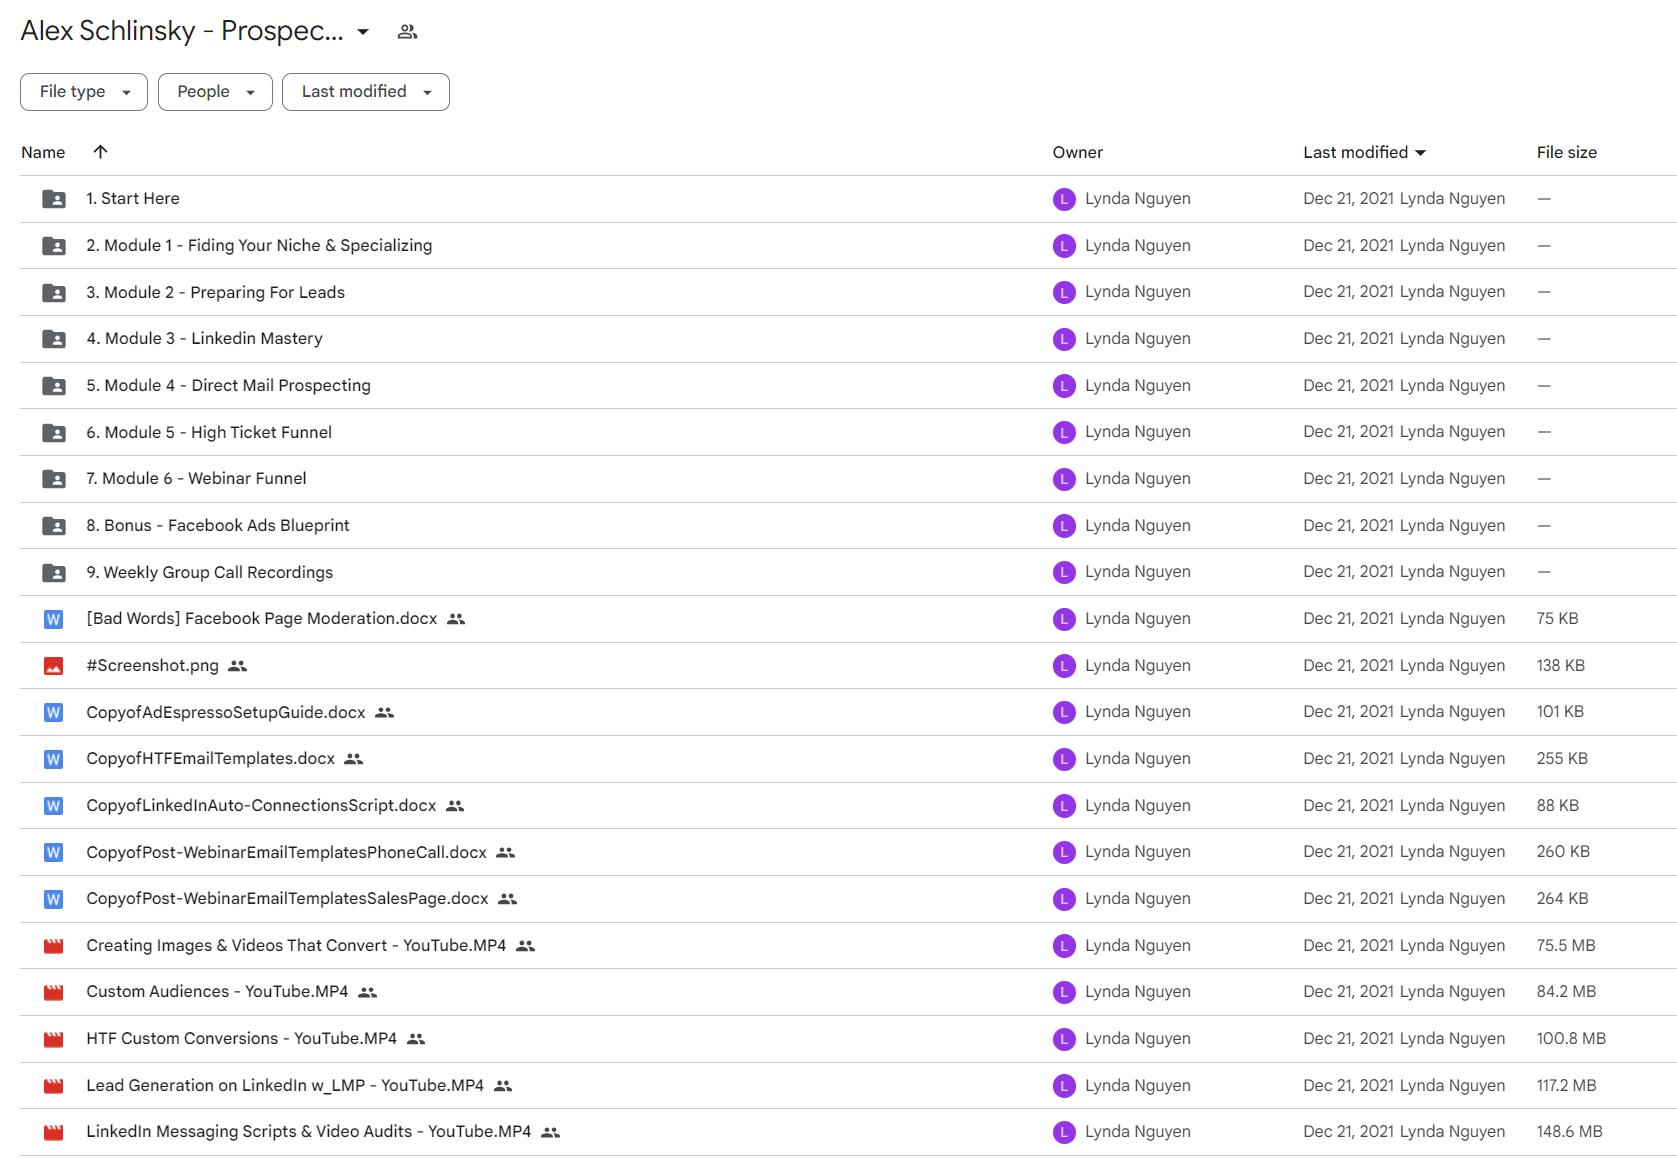
Task: Select 4. Module 3 - Linkedin Mastery
Action: click(204, 339)
